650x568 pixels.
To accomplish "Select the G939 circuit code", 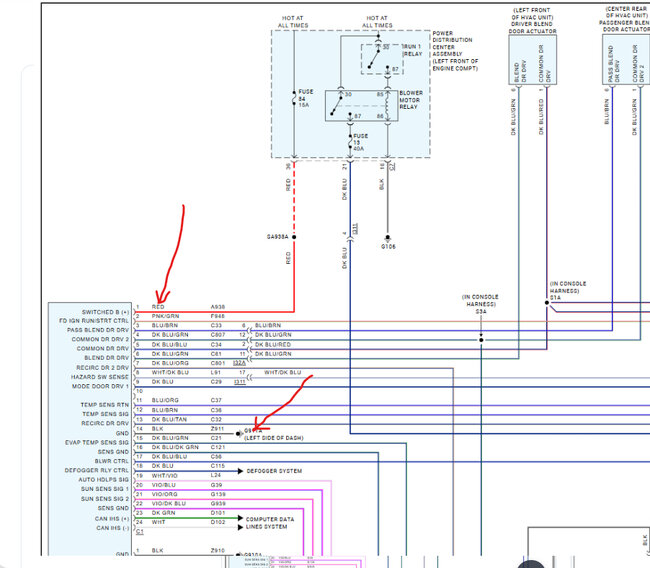I will pyautogui.click(x=218, y=503).
